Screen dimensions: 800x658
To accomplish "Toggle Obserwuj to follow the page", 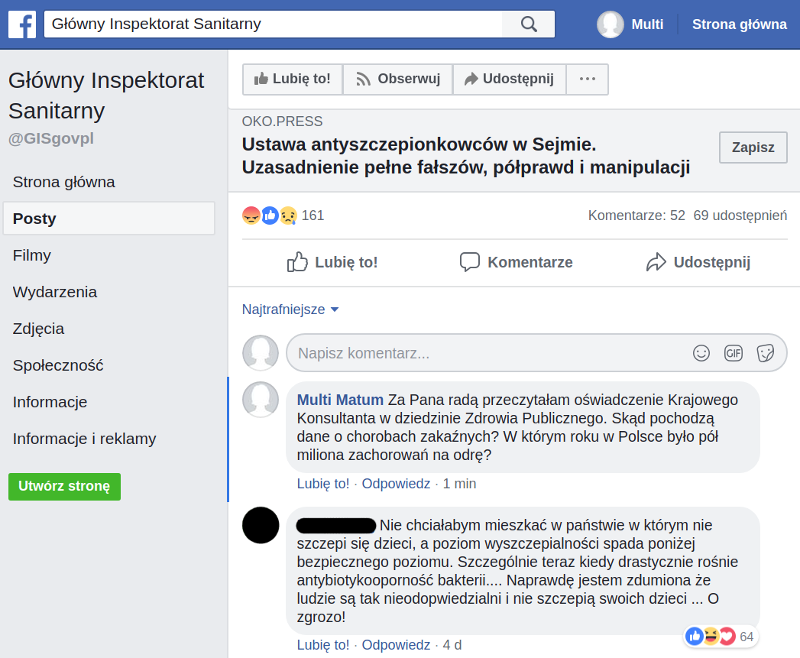I will pos(398,79).
